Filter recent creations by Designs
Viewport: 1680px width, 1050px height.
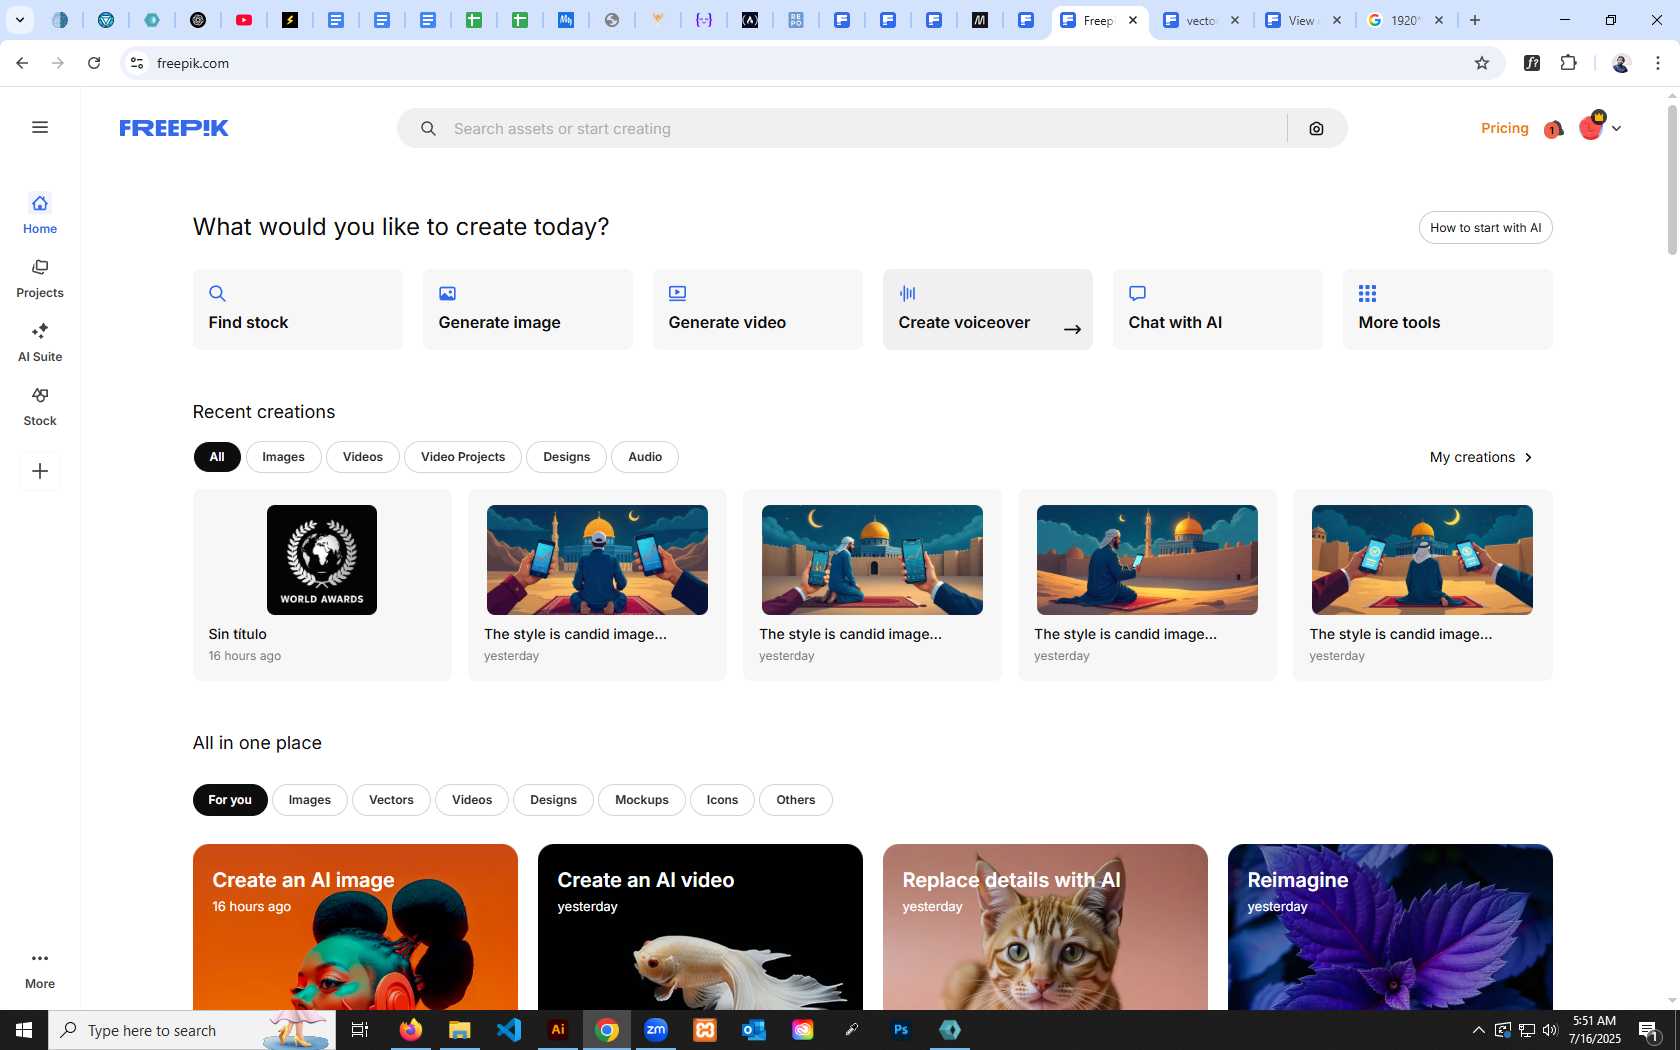567,457
